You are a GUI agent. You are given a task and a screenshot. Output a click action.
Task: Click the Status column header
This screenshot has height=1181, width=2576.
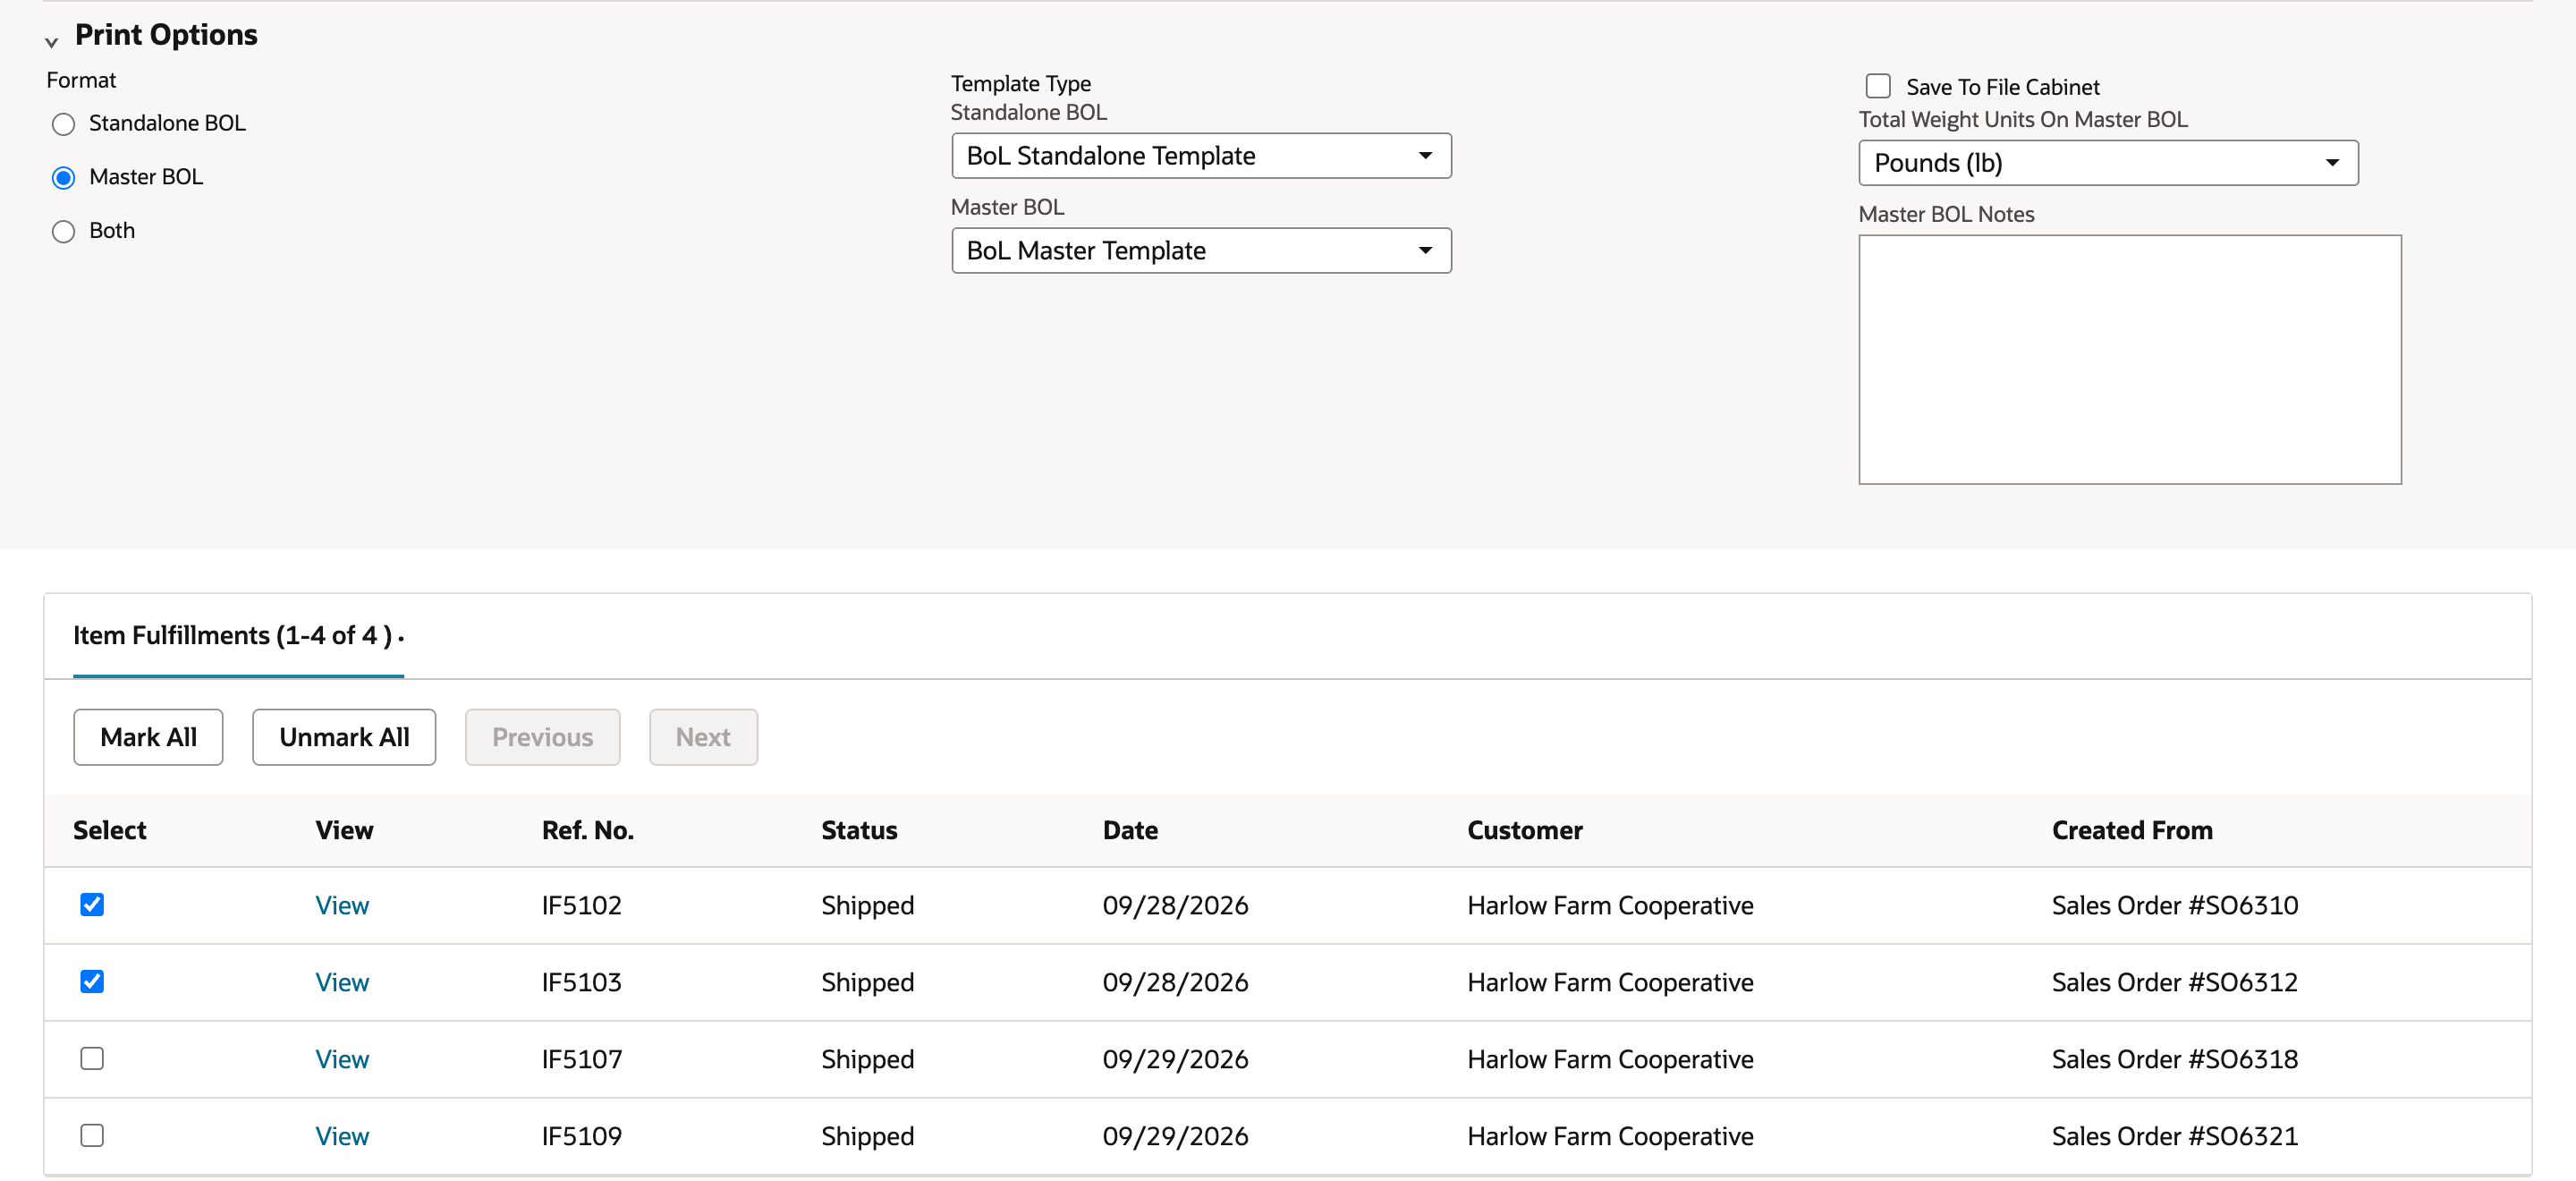pos(859,831)
